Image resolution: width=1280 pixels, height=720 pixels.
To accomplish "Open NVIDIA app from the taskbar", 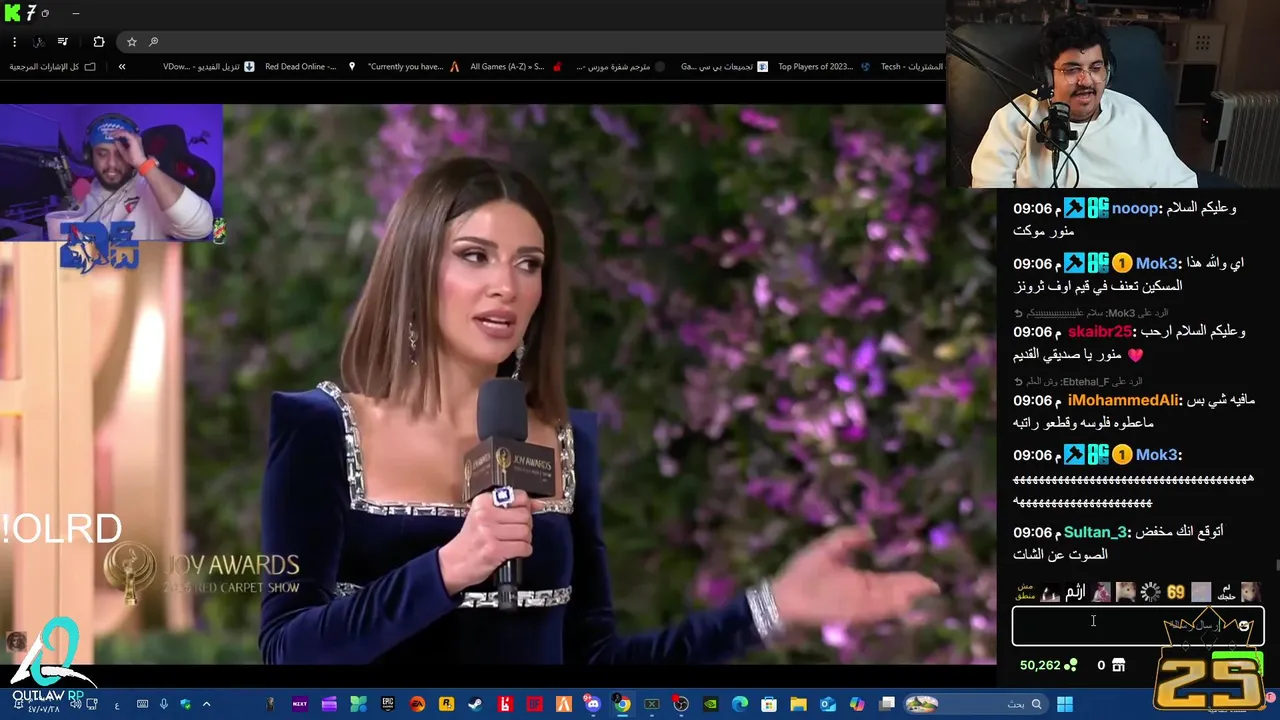I will 710,705.
